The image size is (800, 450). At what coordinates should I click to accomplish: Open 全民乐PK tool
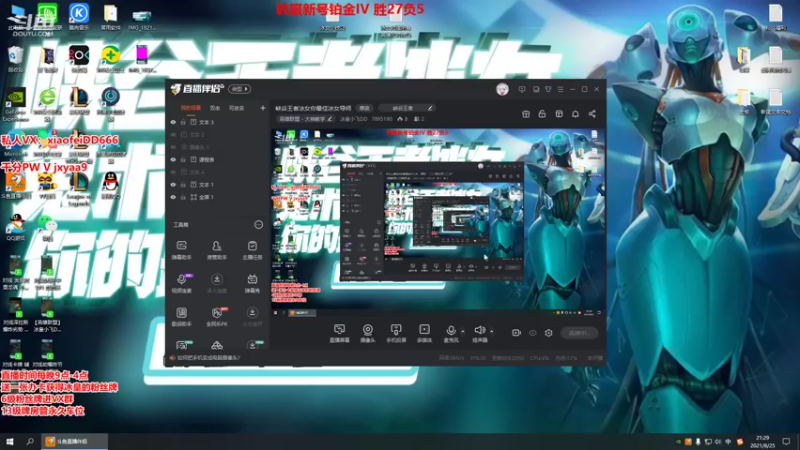tap(217, 316)
